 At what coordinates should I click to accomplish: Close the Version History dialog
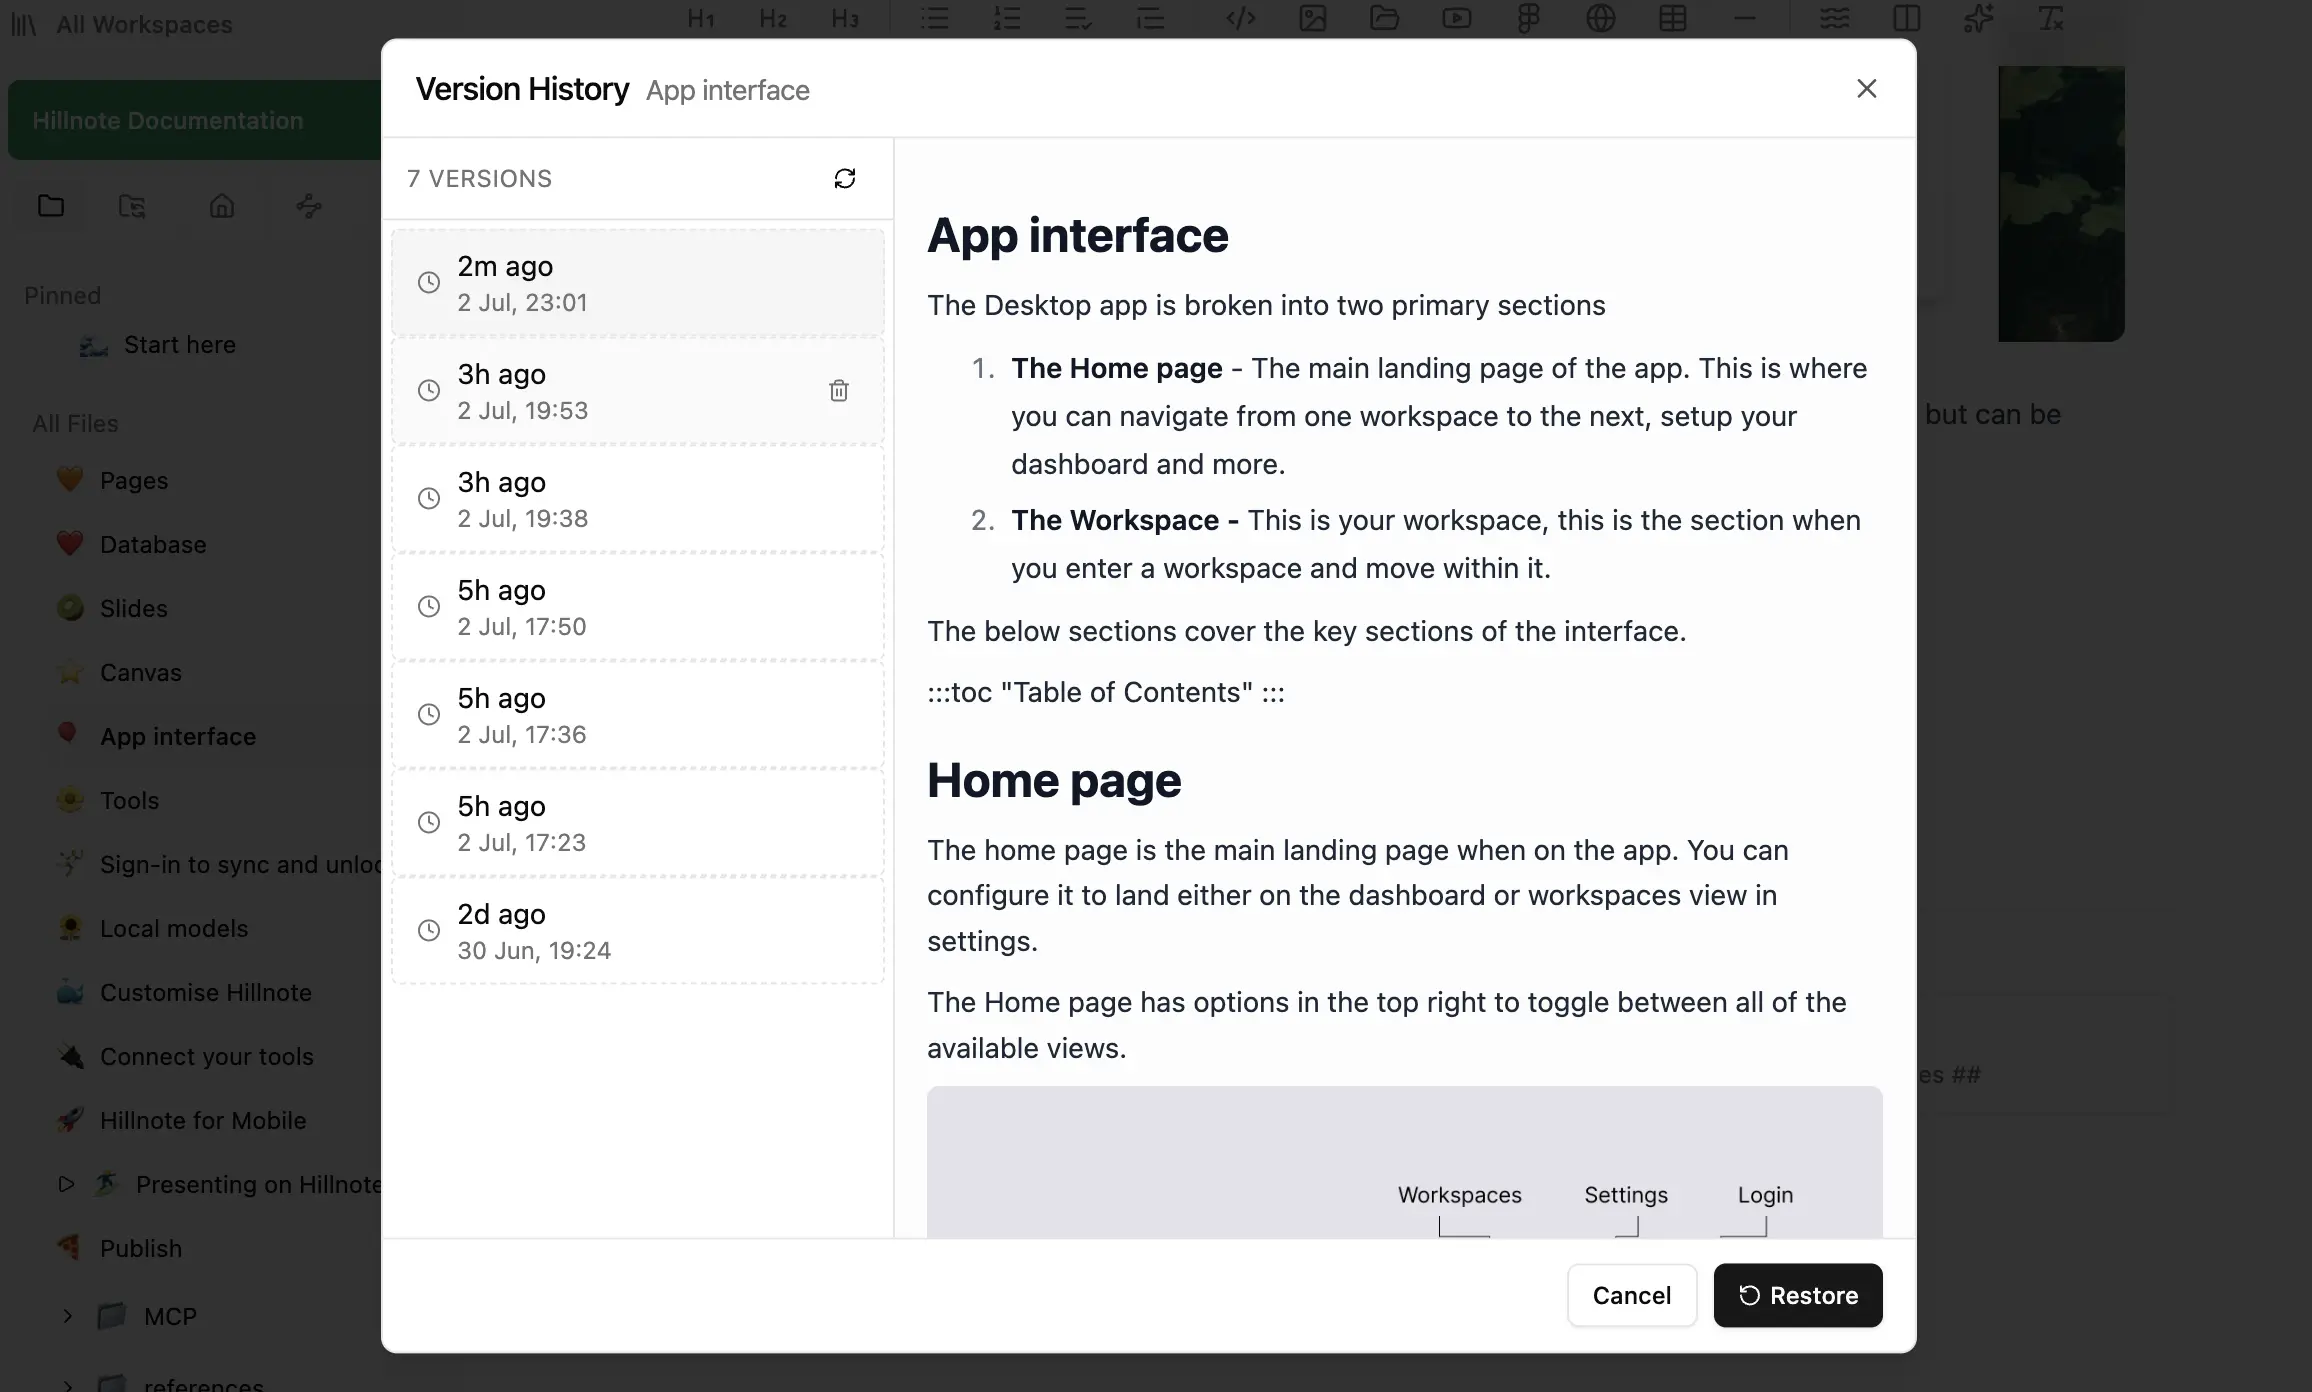(1866, 89)
